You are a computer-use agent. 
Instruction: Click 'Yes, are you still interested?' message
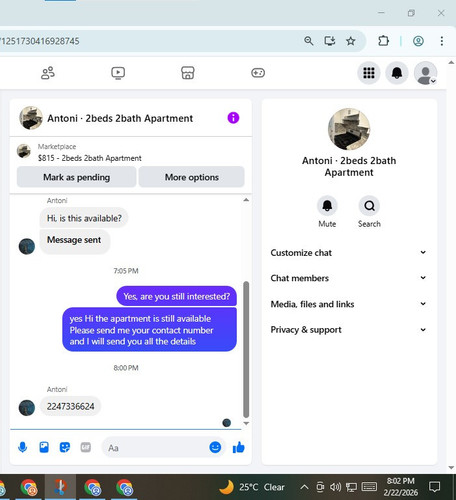tap(176, 296)
